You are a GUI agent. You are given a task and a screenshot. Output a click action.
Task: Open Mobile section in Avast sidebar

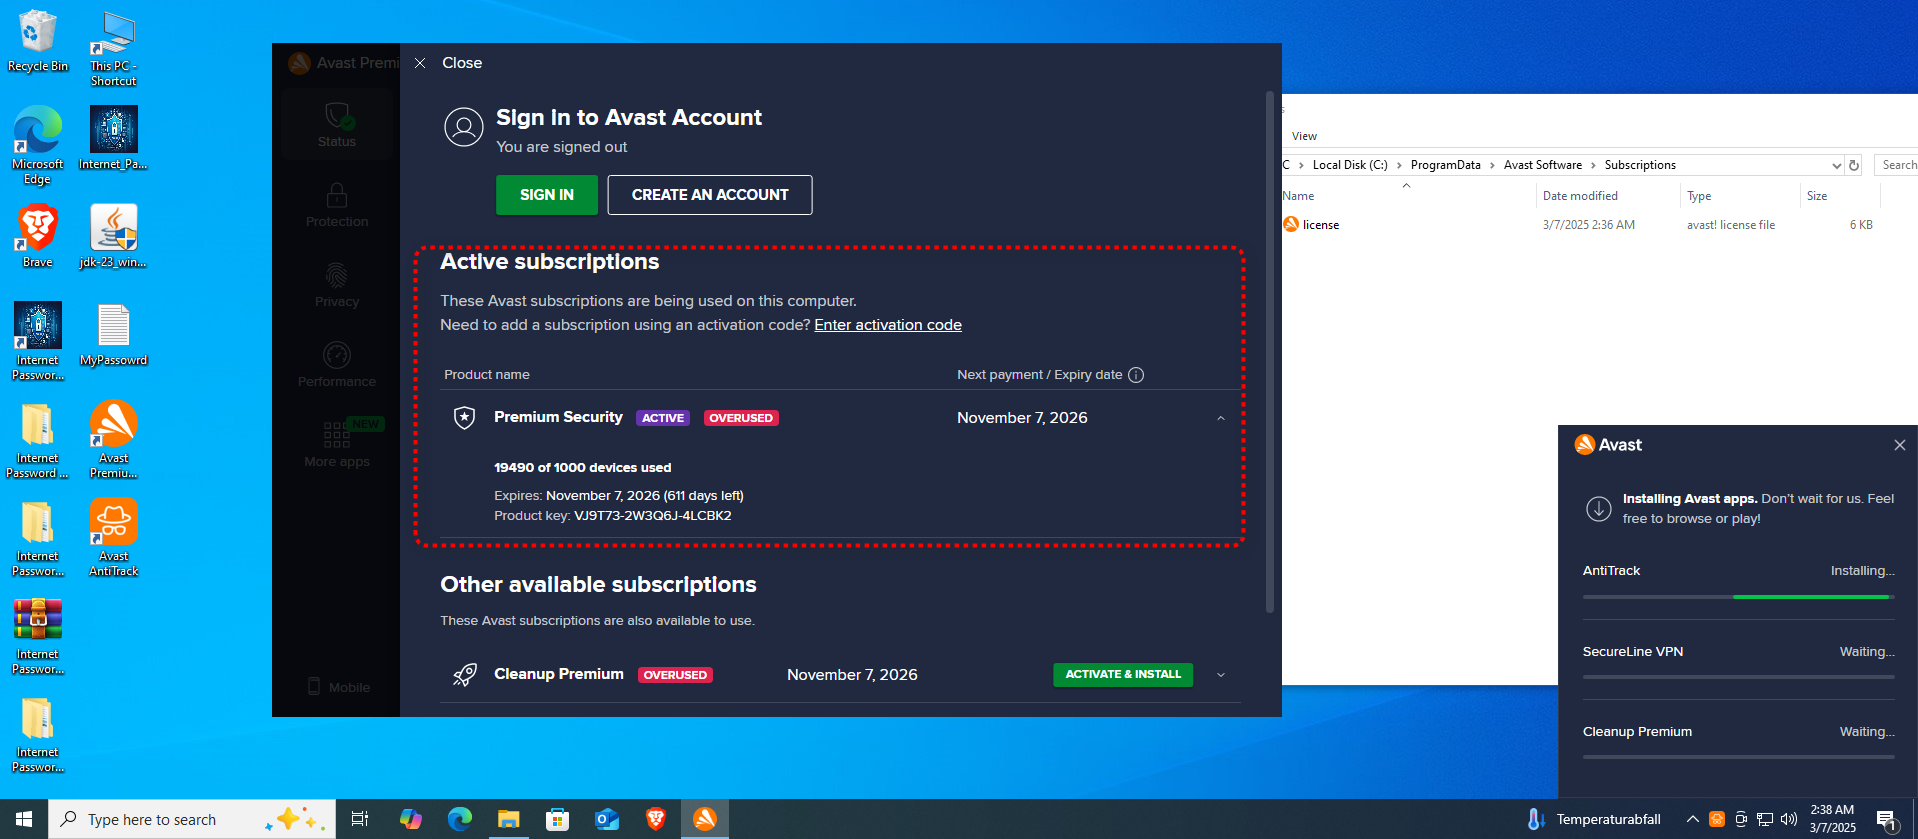337,687
